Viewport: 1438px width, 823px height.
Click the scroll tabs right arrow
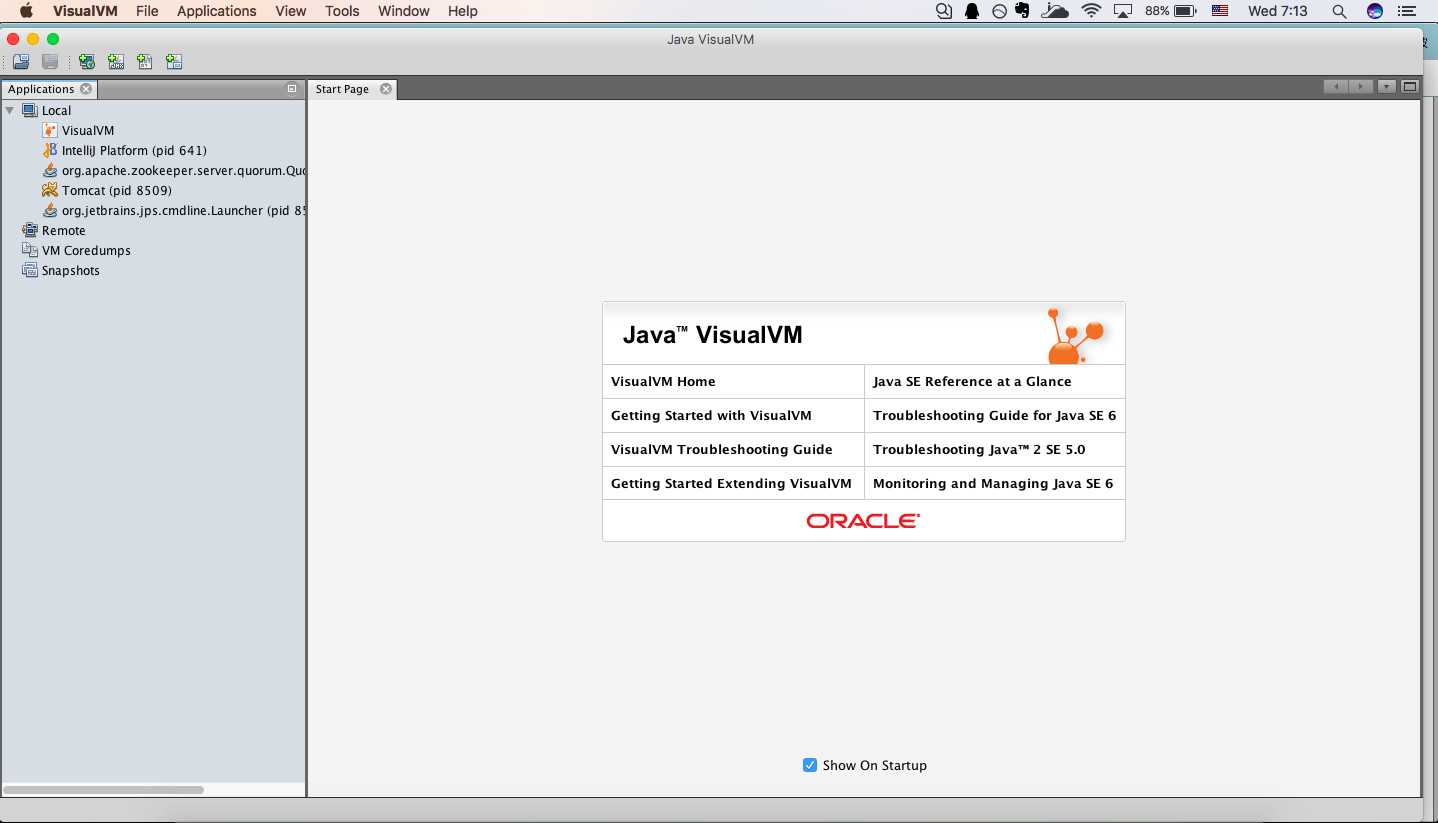point(1361,87)
